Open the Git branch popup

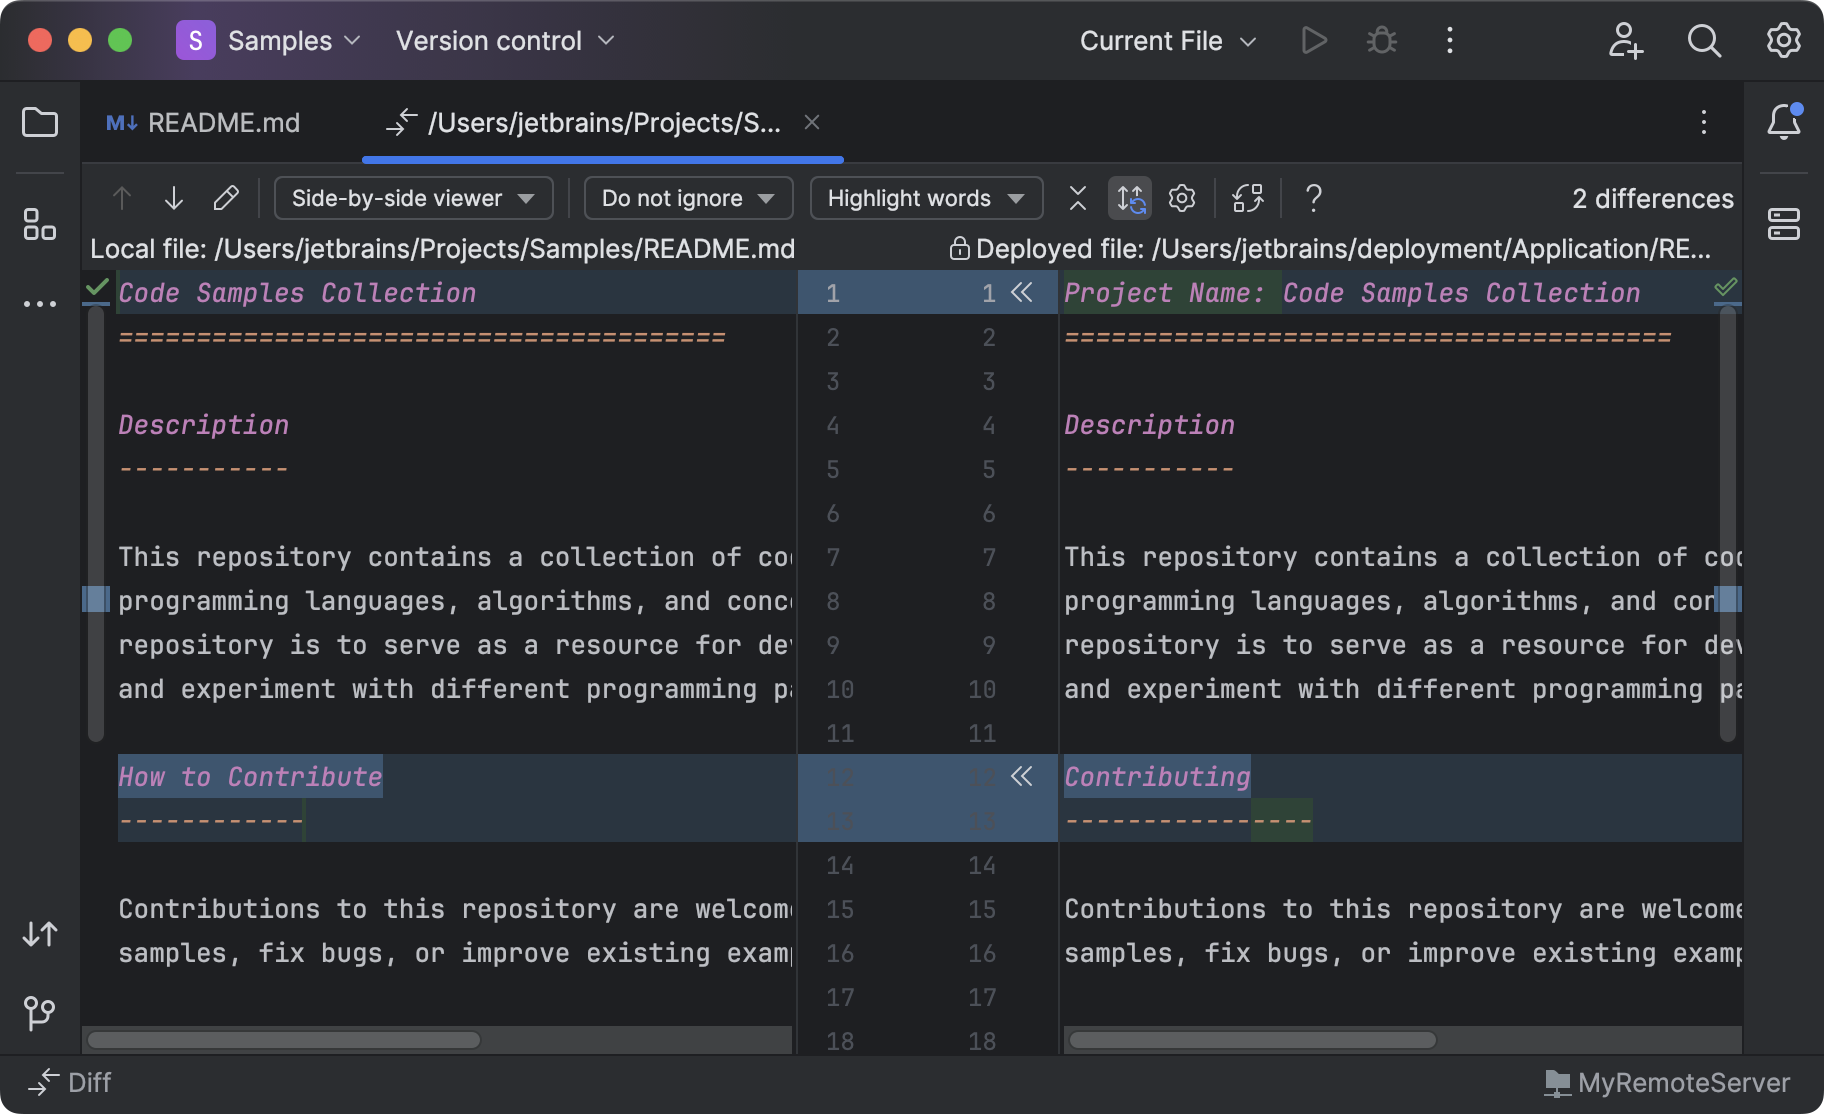[40, 1012]
